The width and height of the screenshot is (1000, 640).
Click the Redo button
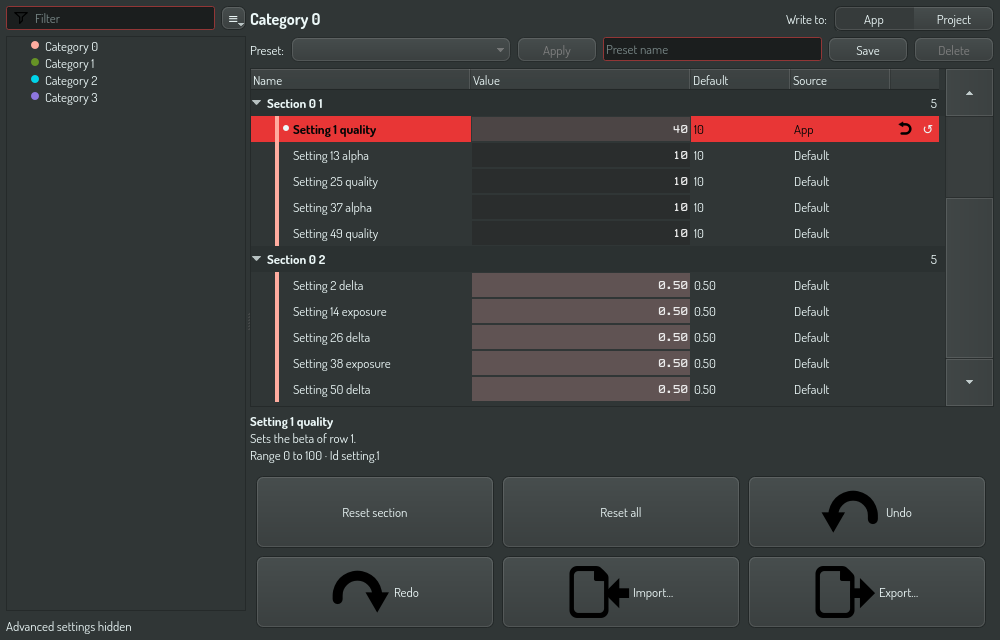click(375, 592)
